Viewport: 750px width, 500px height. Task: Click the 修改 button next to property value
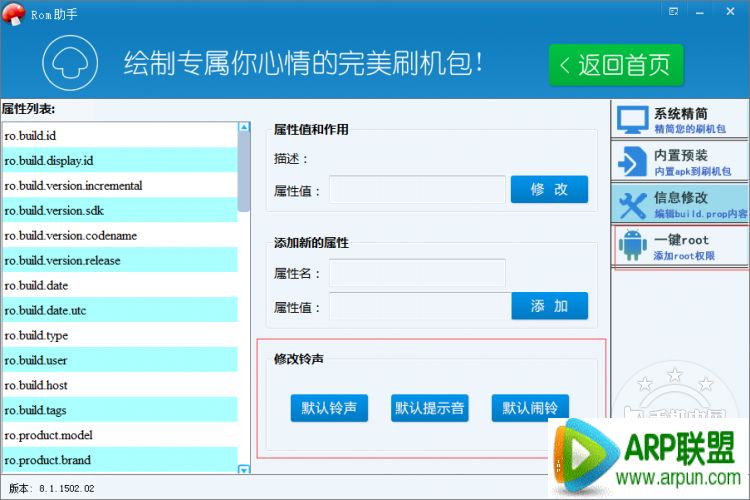click(549, 190)
